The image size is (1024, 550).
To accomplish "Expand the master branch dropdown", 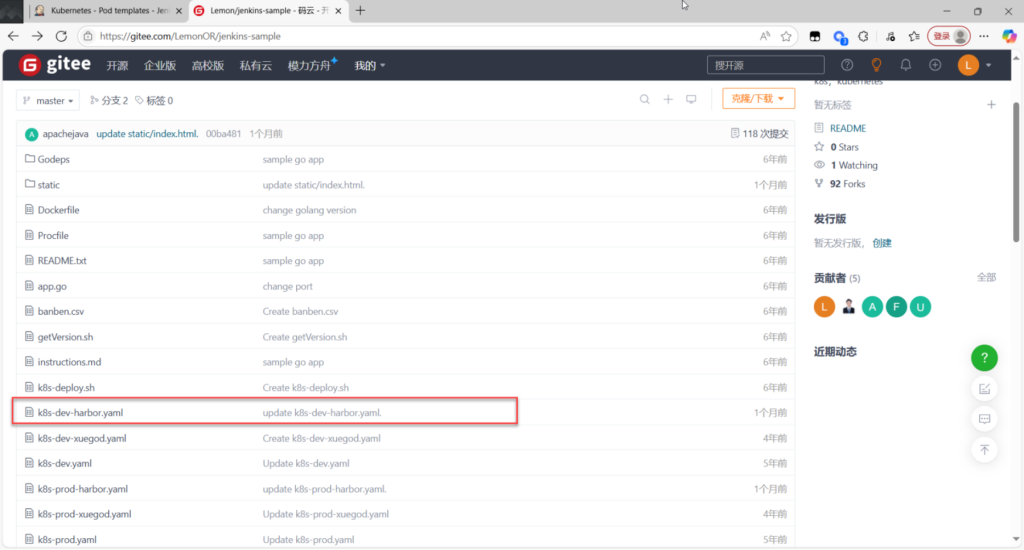I will (49, 101).
